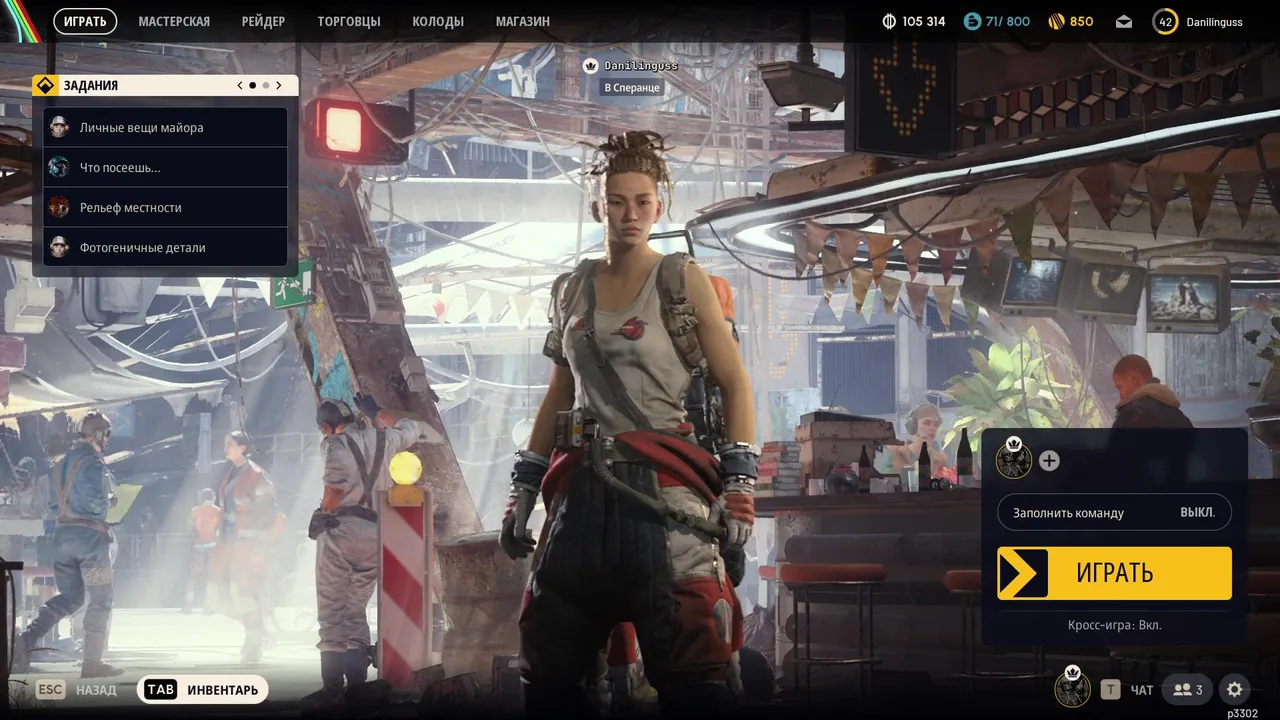Screen dimensions: 1280x720
Task: Open the Danilinguss profile name in header
Action: coord(1214,21)
